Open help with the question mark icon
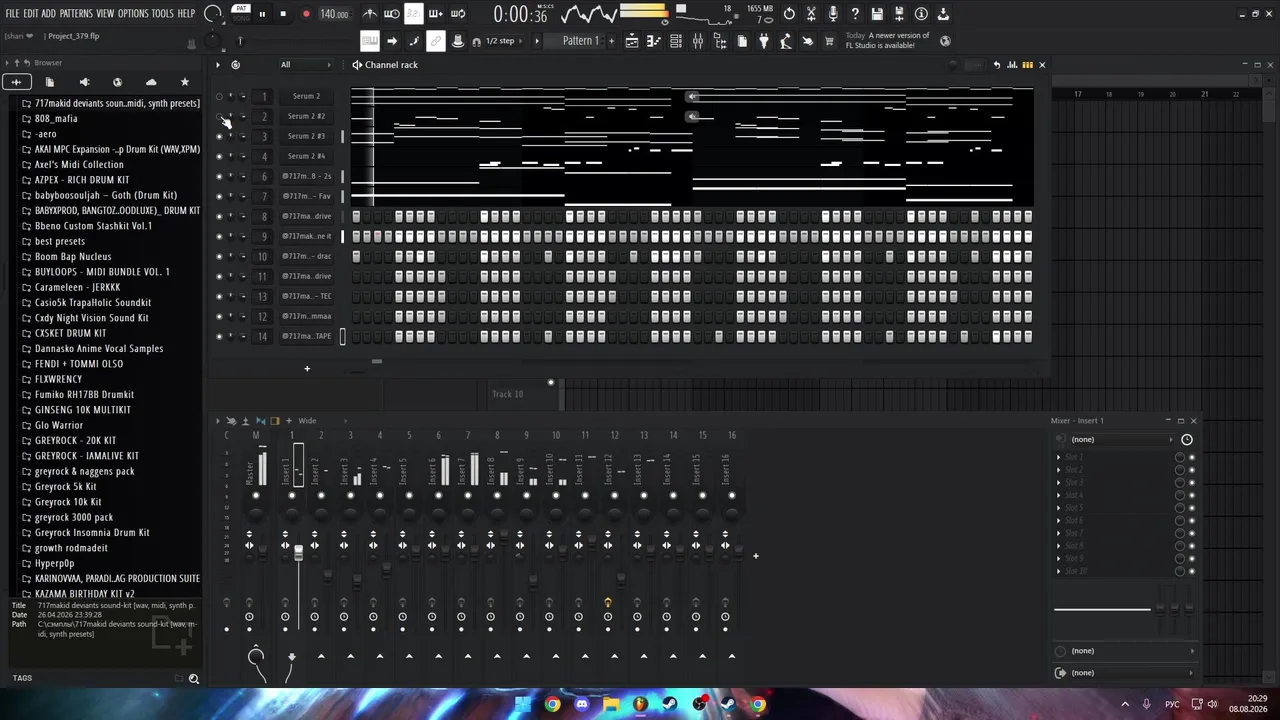Viewport: 1280px width, 720px height. (x=855, y=14)
